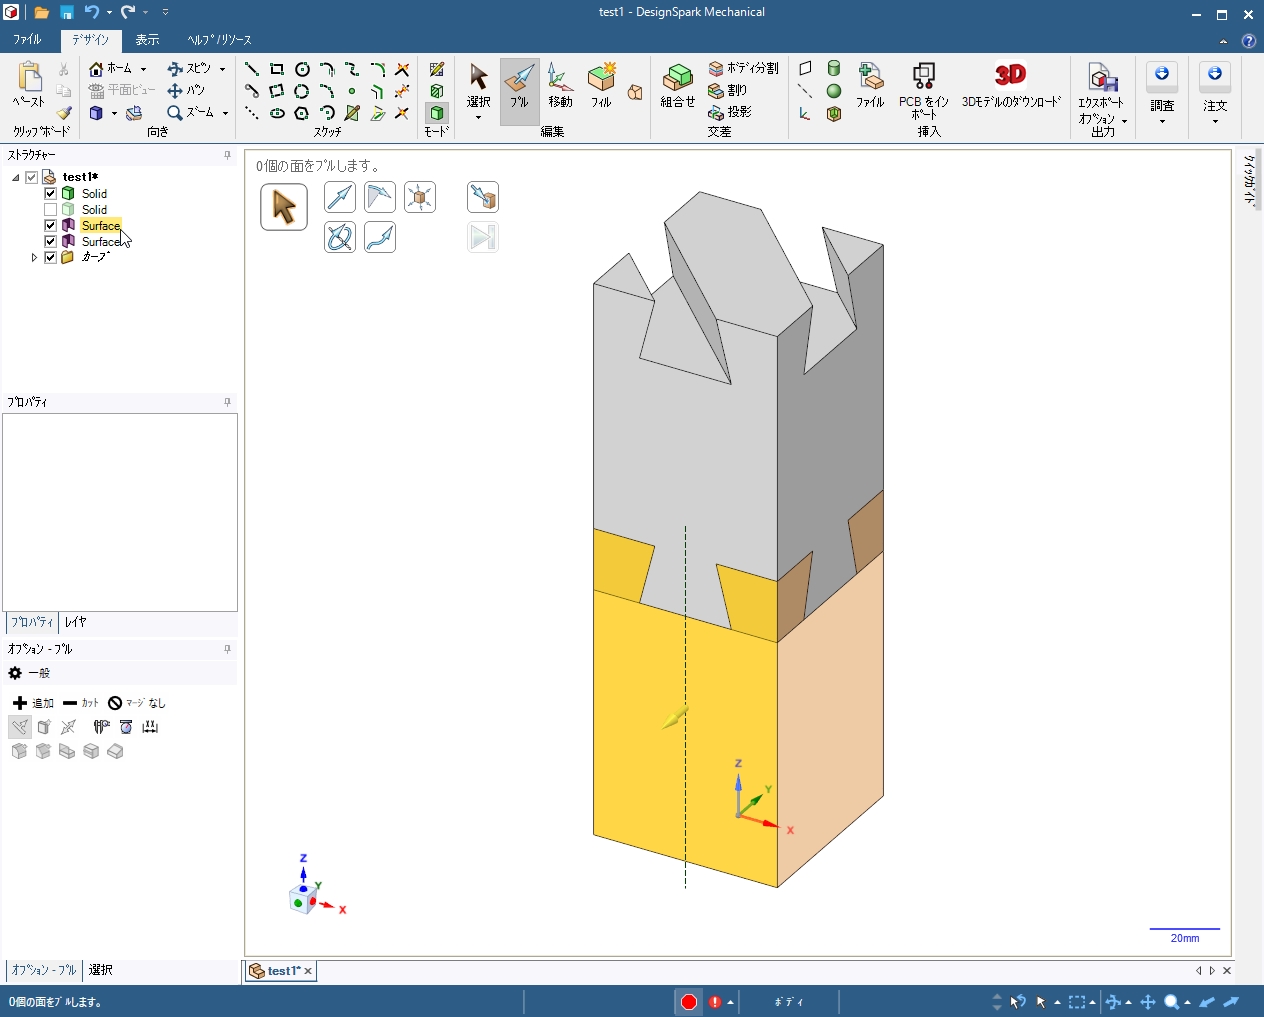Close the test1 document tab
The height and width of the screenshot is (1017, 1264).
tap(308, 971)
